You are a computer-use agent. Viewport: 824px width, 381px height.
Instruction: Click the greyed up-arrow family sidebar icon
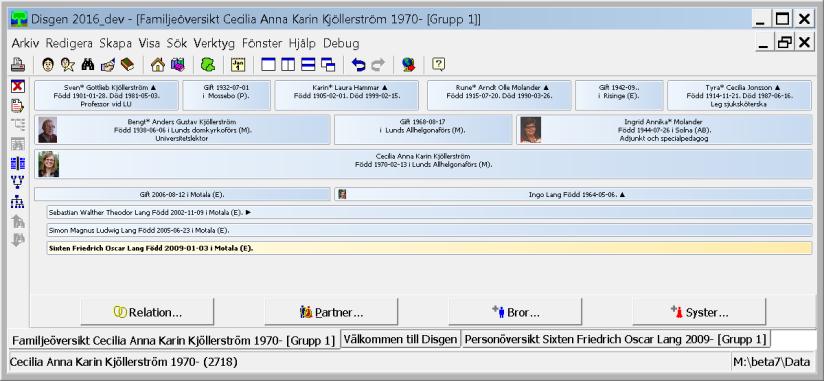coord(17,221)
